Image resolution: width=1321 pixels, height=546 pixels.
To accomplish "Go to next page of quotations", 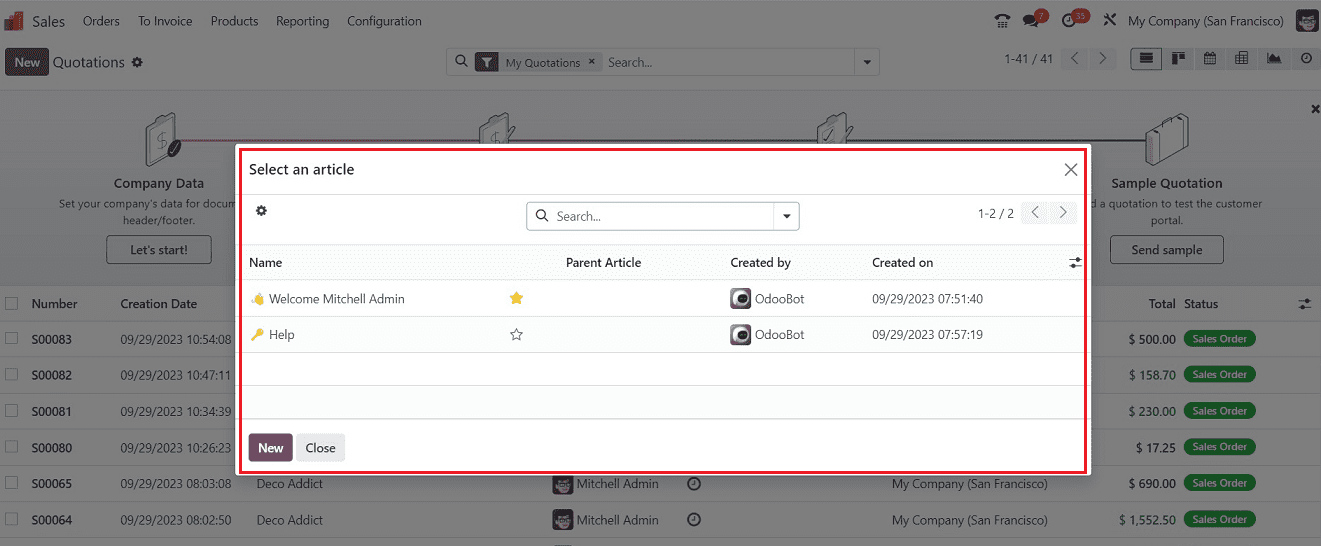I will point(1103,59).
